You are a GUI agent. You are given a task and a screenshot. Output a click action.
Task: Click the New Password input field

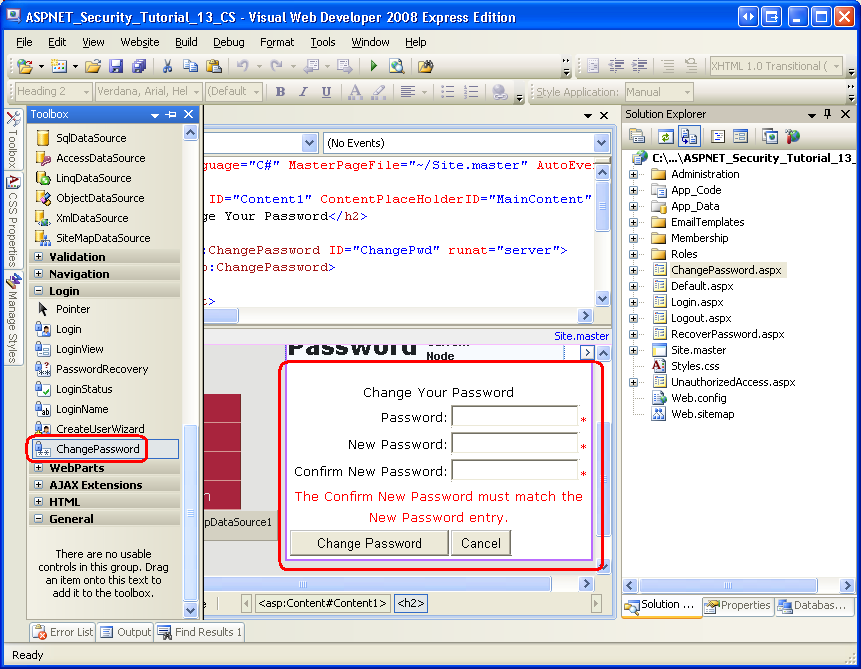[515, 444]
